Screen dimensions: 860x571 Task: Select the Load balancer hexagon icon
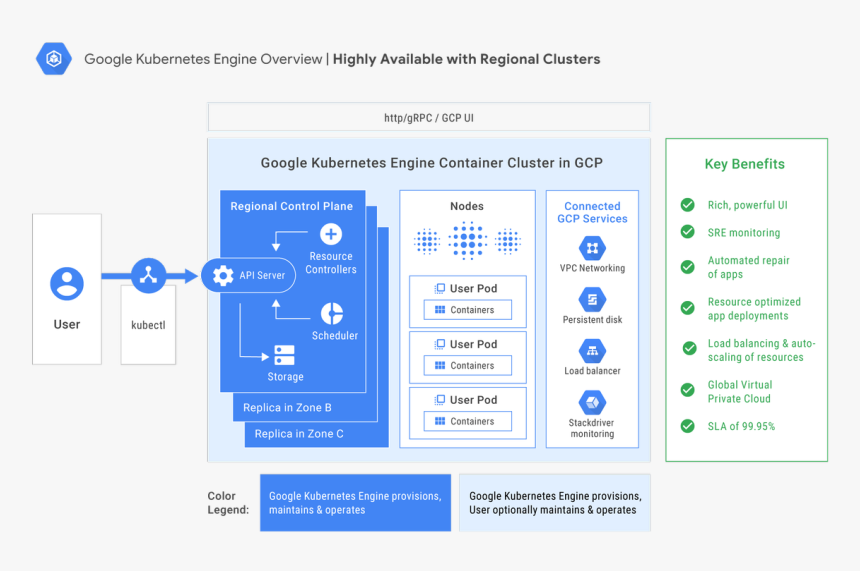click(592, 351)
